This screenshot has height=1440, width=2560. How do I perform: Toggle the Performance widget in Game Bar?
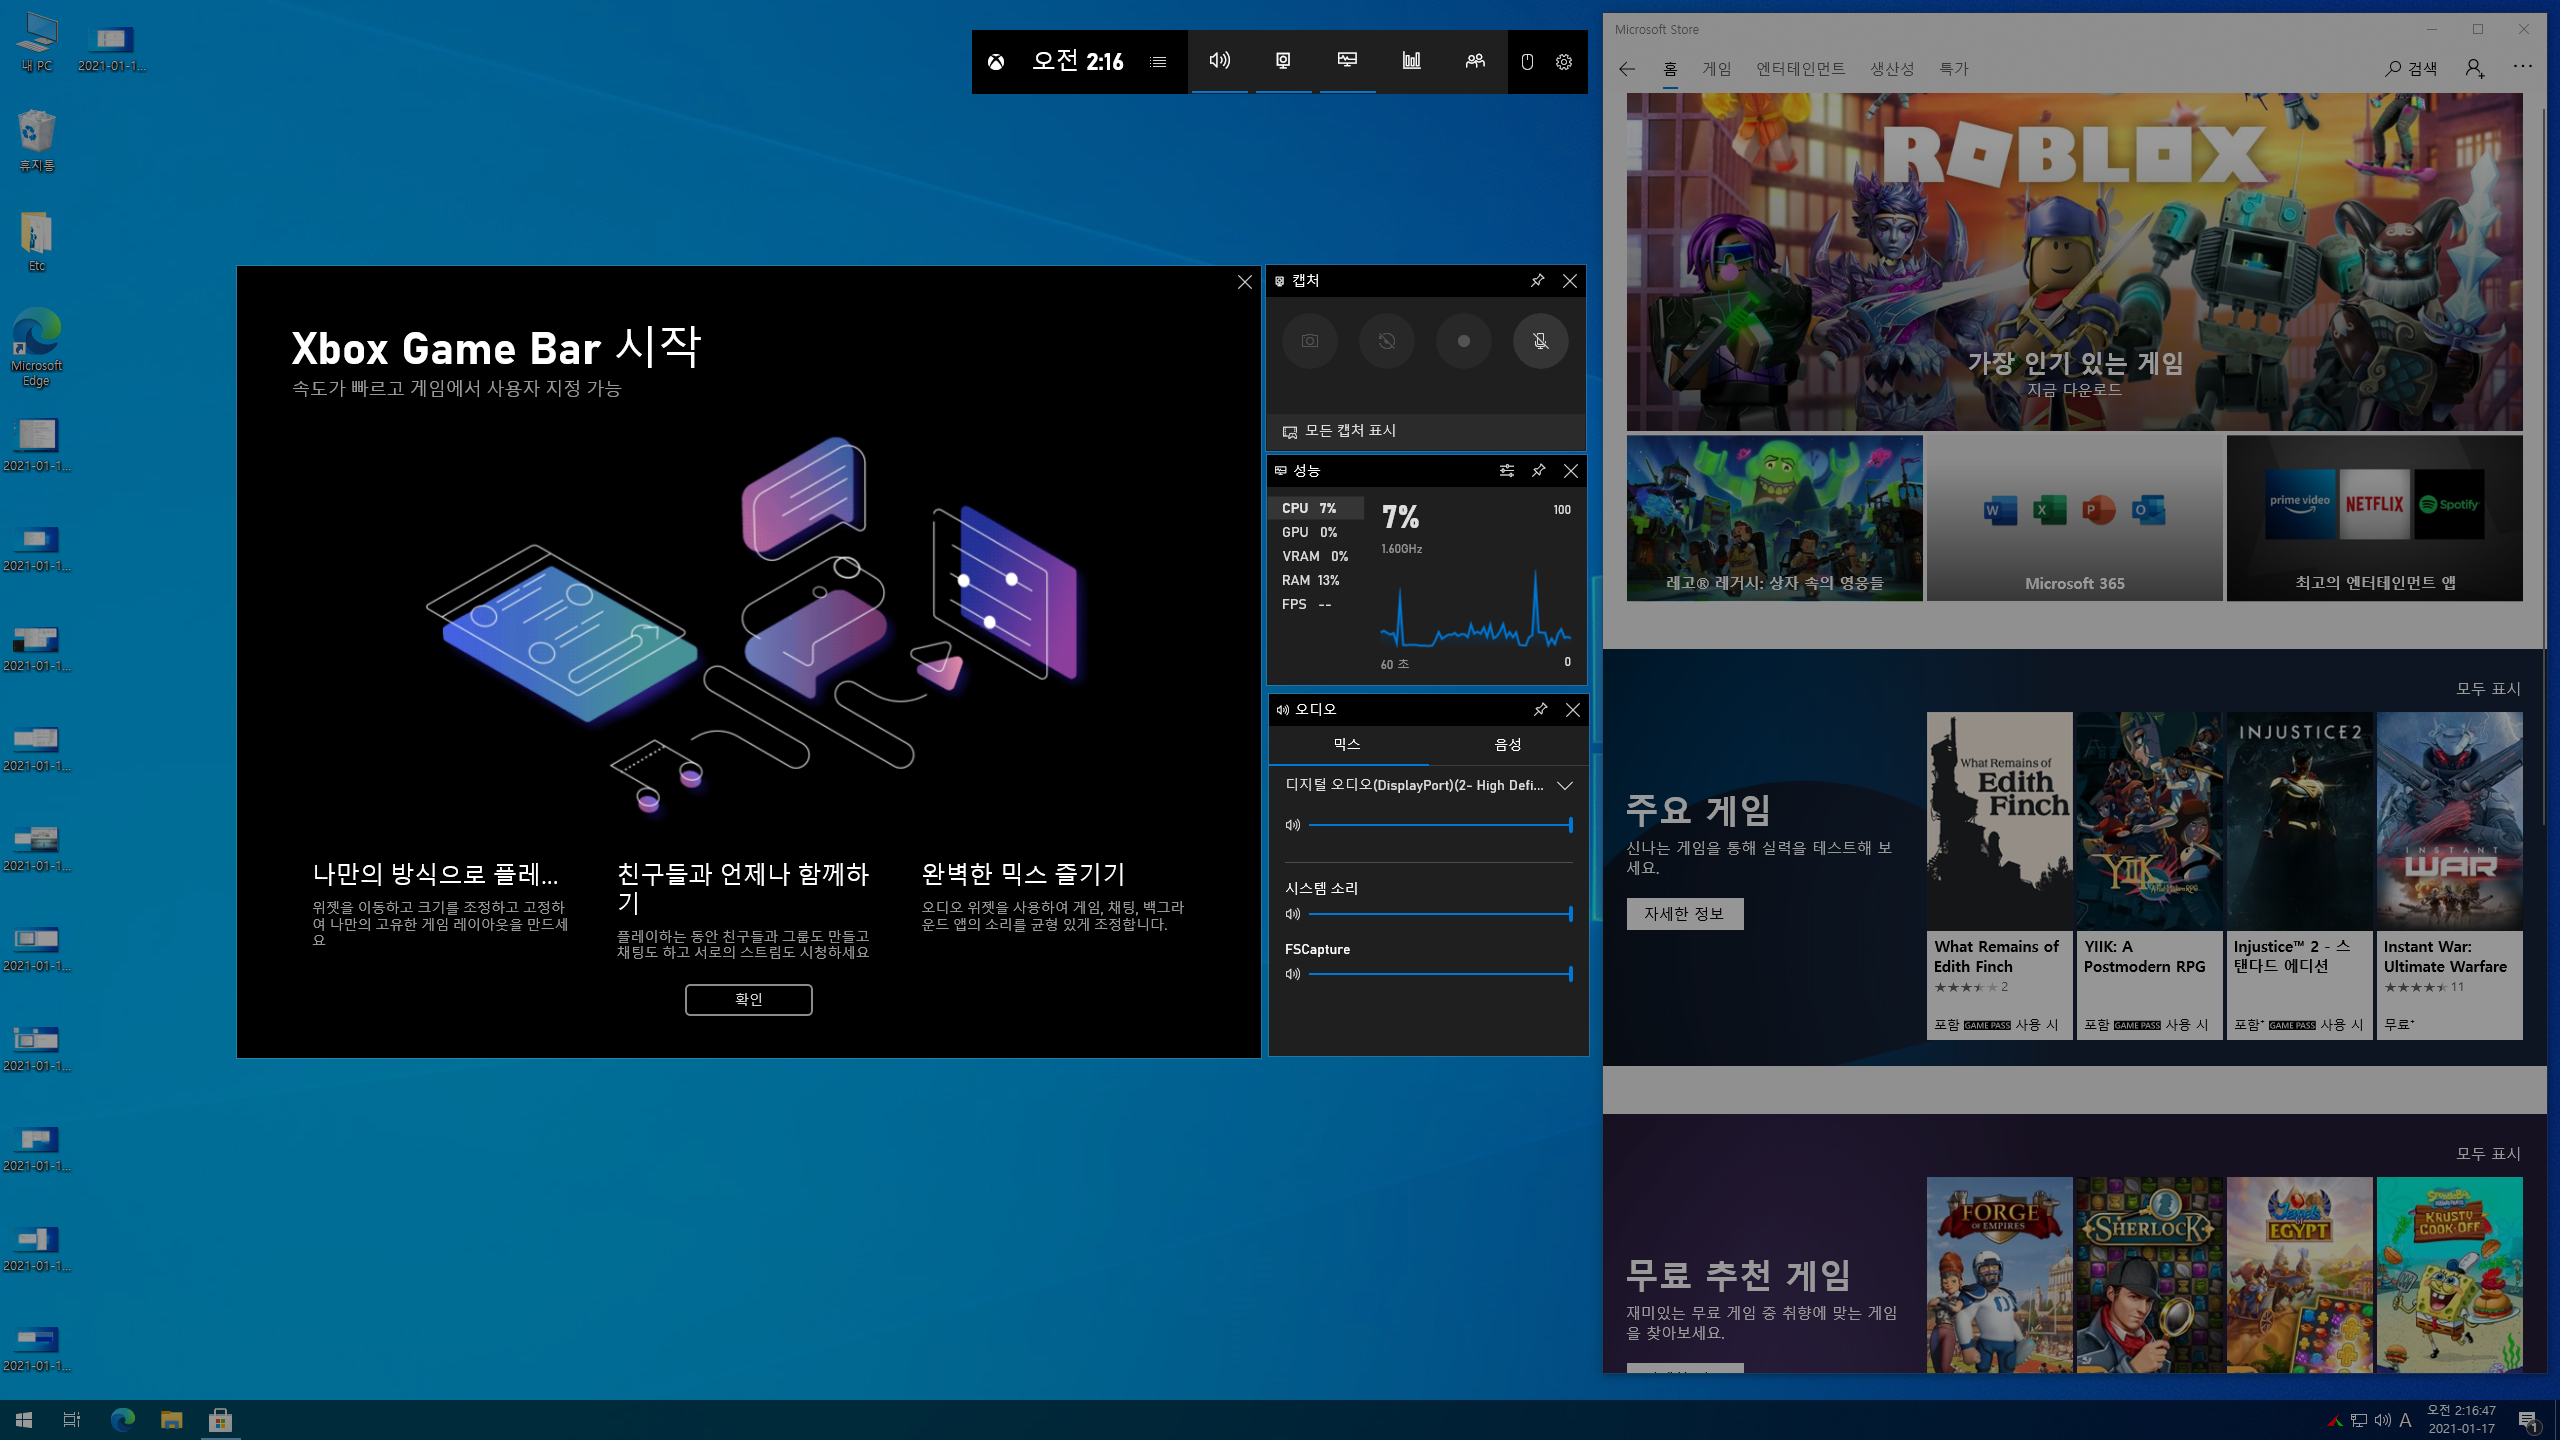pos(1347,61)
